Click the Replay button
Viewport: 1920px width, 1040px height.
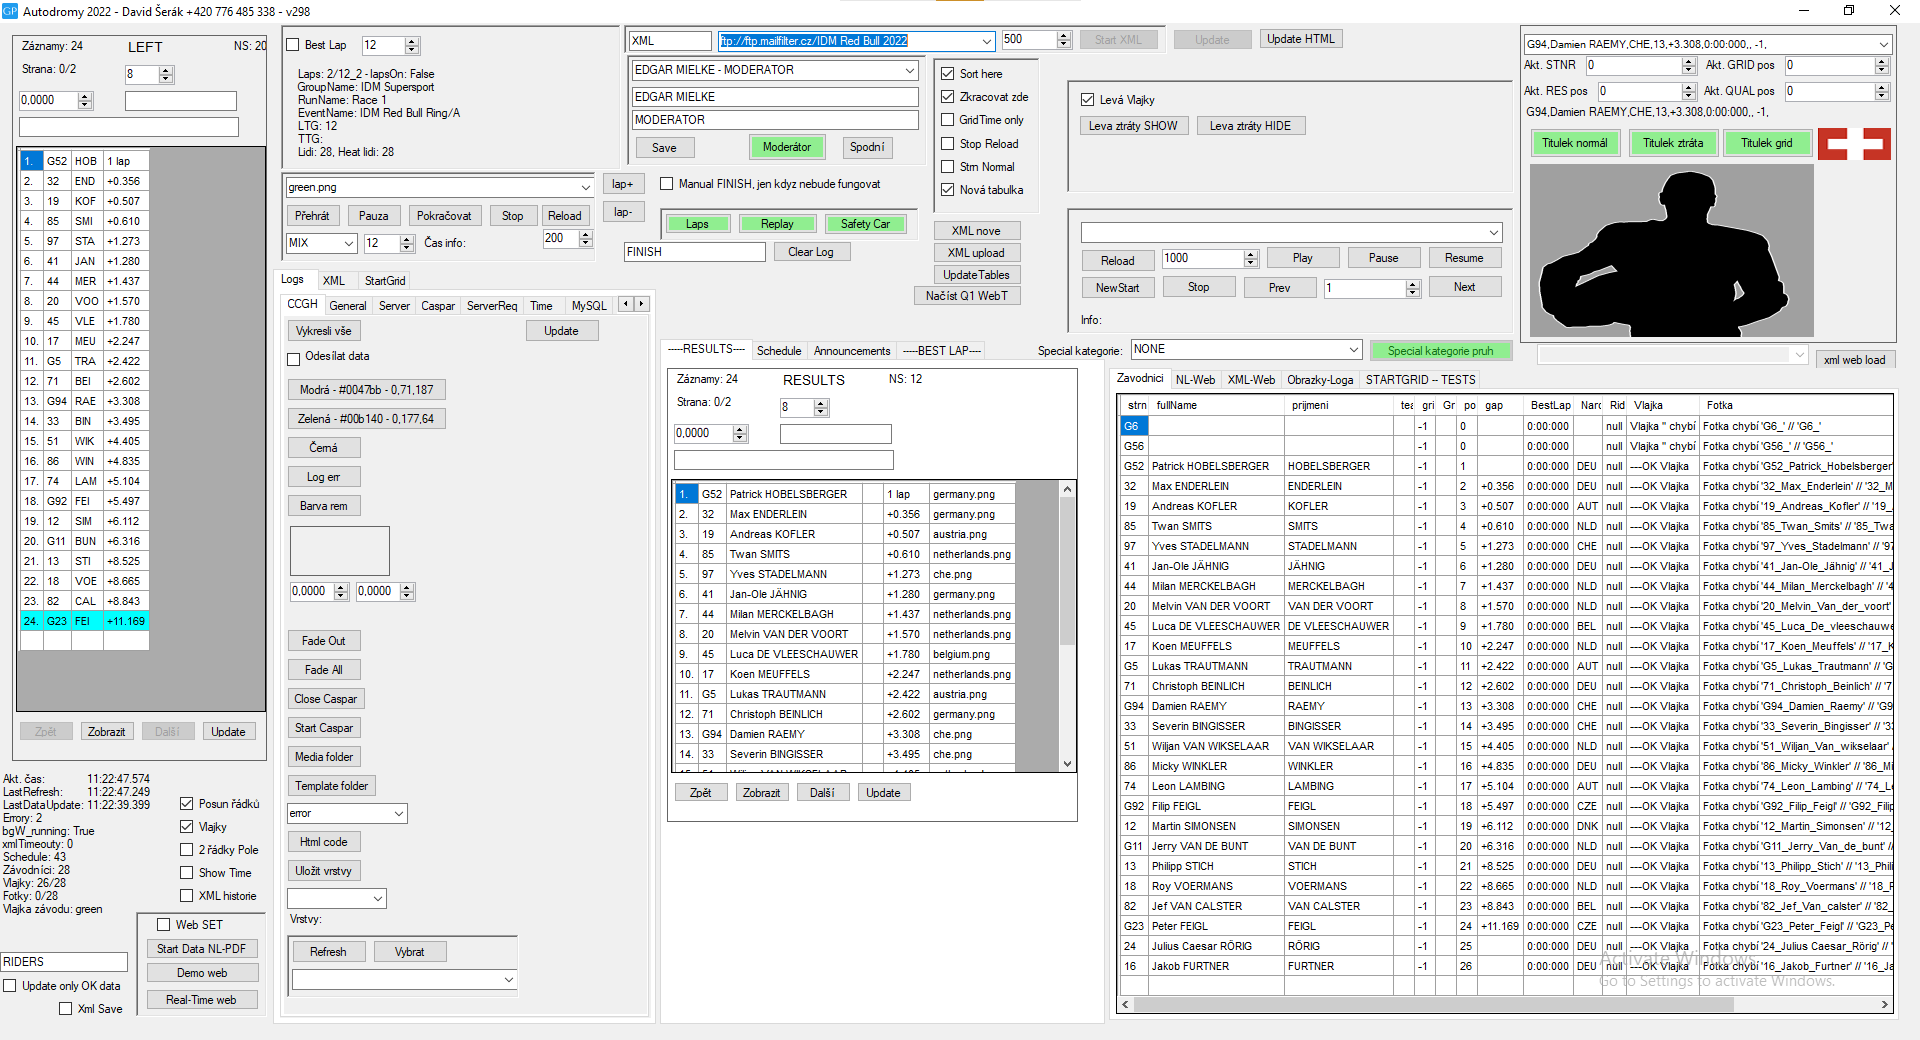777,224
